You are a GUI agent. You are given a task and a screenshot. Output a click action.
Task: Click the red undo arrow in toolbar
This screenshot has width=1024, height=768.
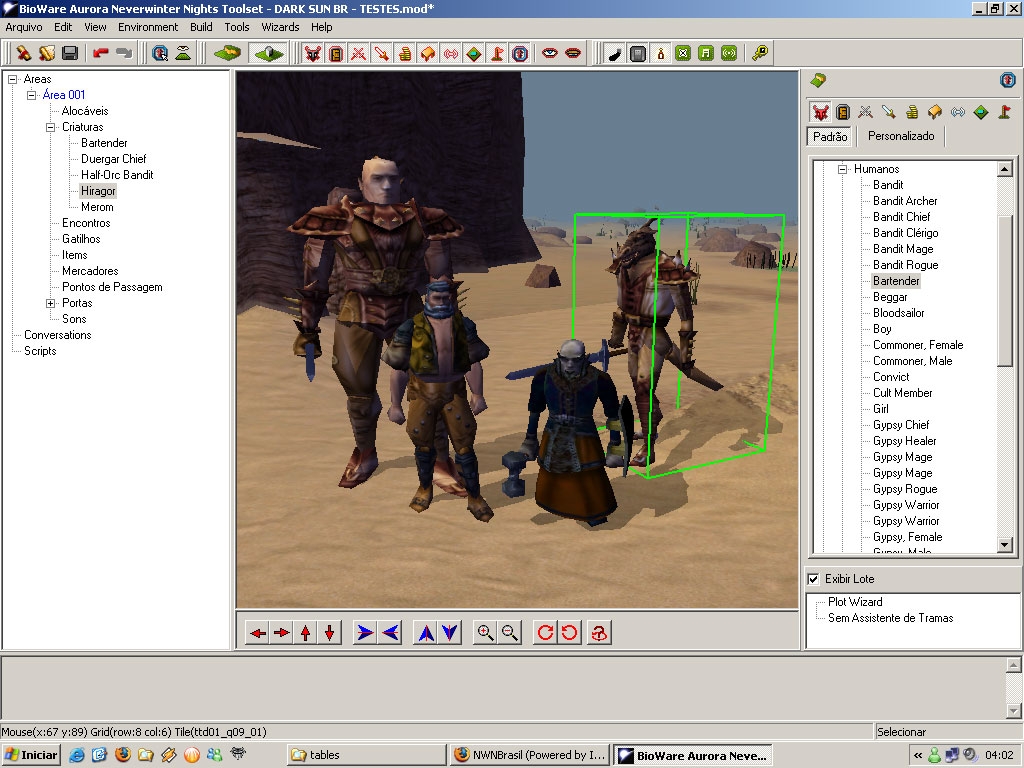tap(100, 53)
